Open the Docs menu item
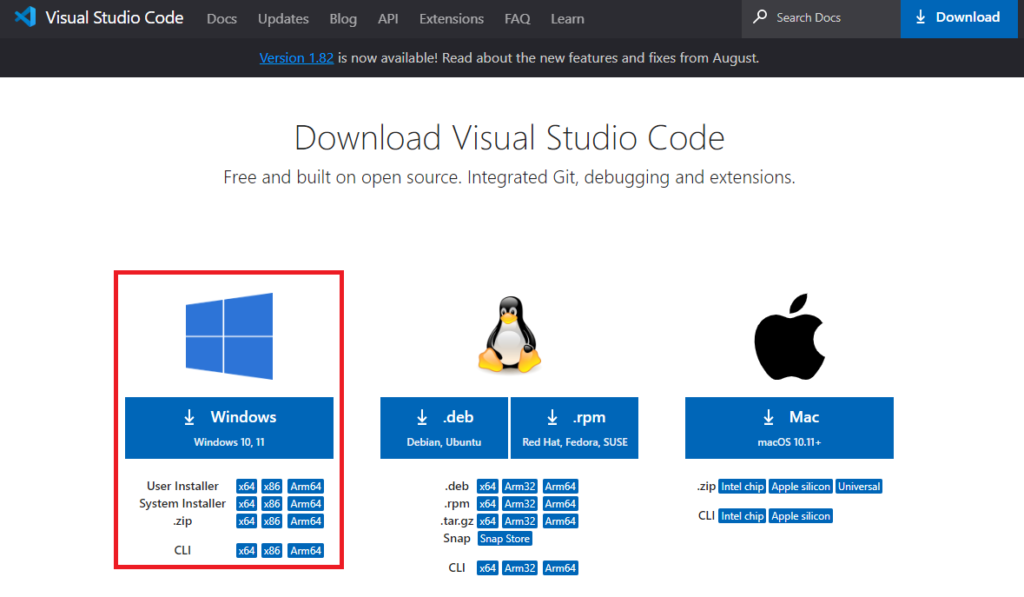The image size is (1024, 597). point(221,19)
